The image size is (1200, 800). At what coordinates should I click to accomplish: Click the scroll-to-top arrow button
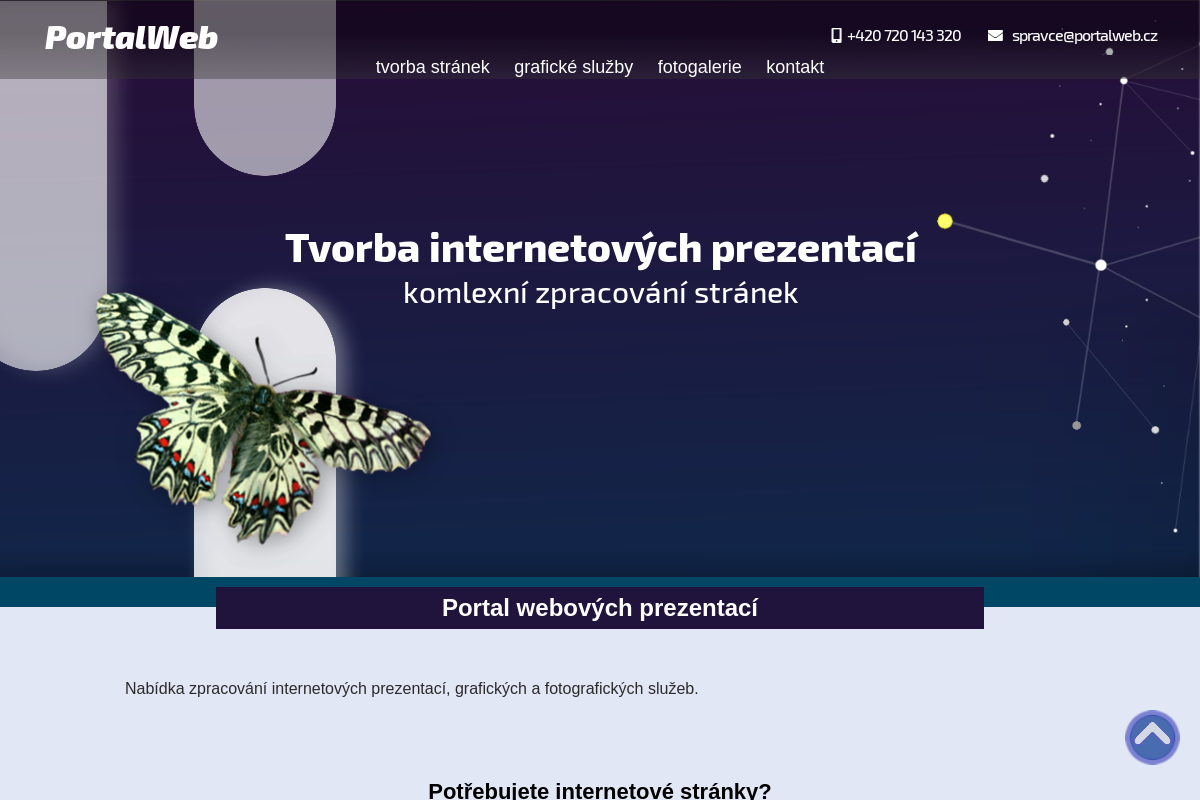[1152, 737]
